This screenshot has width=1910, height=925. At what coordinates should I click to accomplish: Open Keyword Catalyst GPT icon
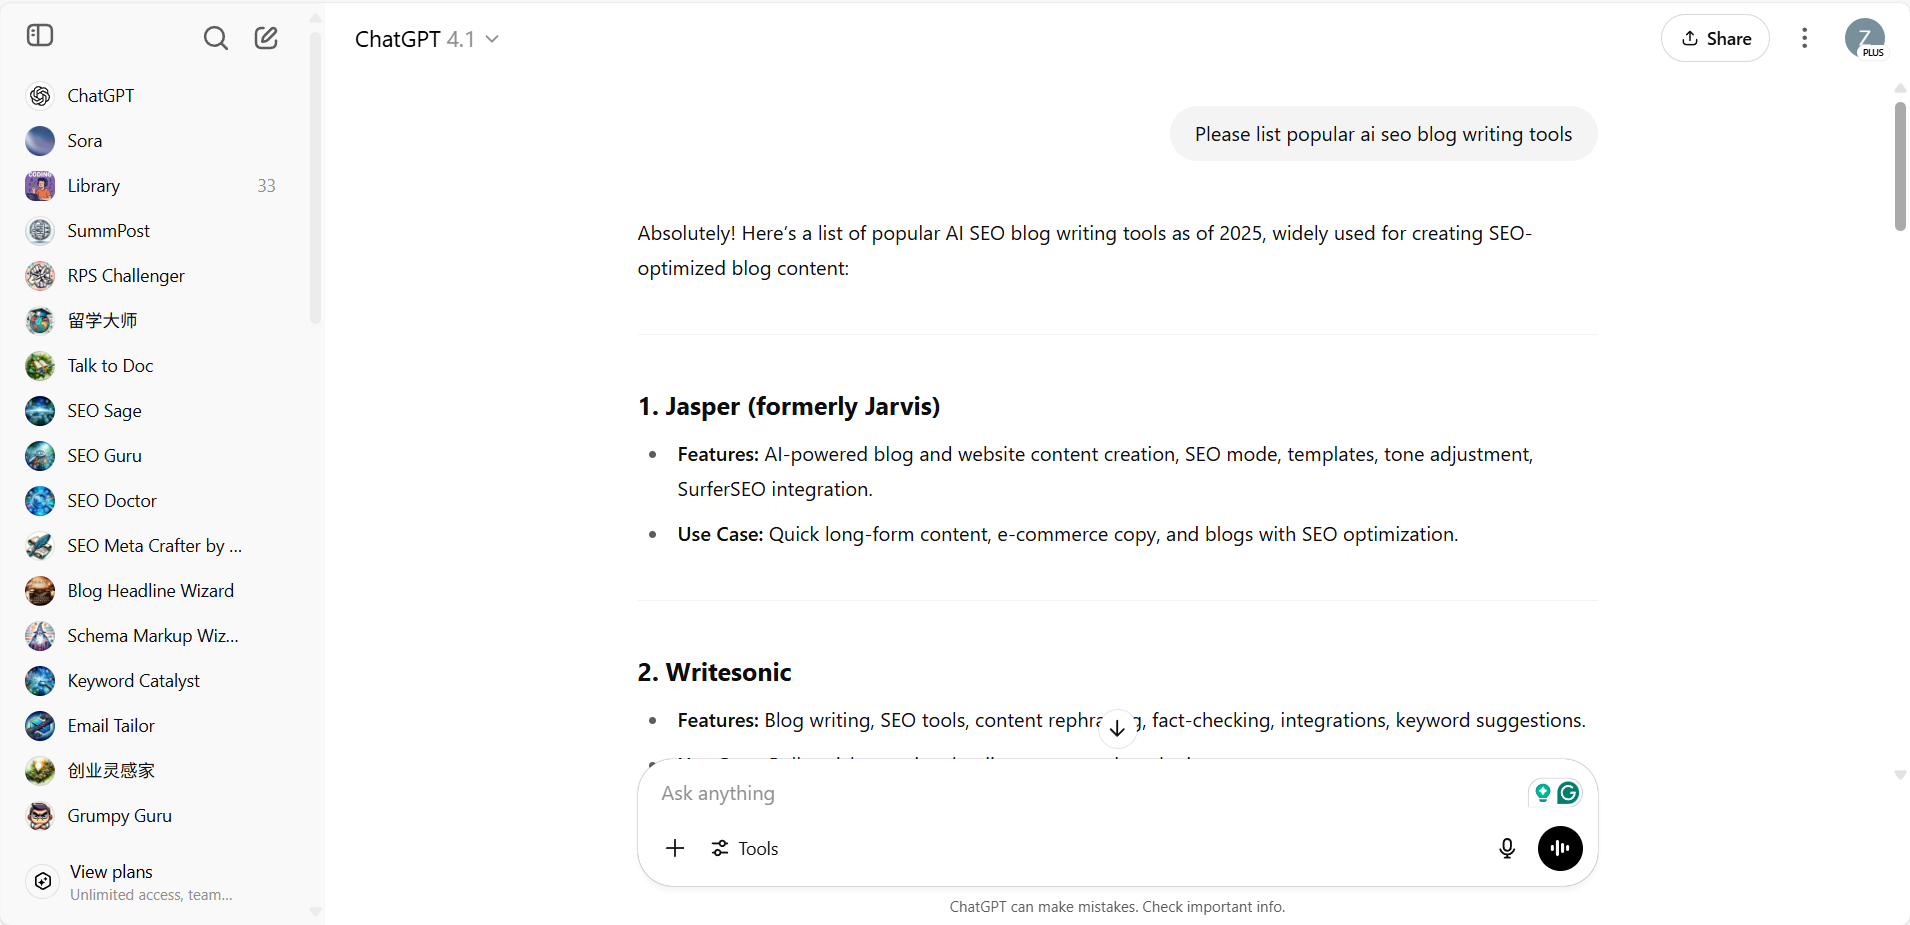pos(40,681)
